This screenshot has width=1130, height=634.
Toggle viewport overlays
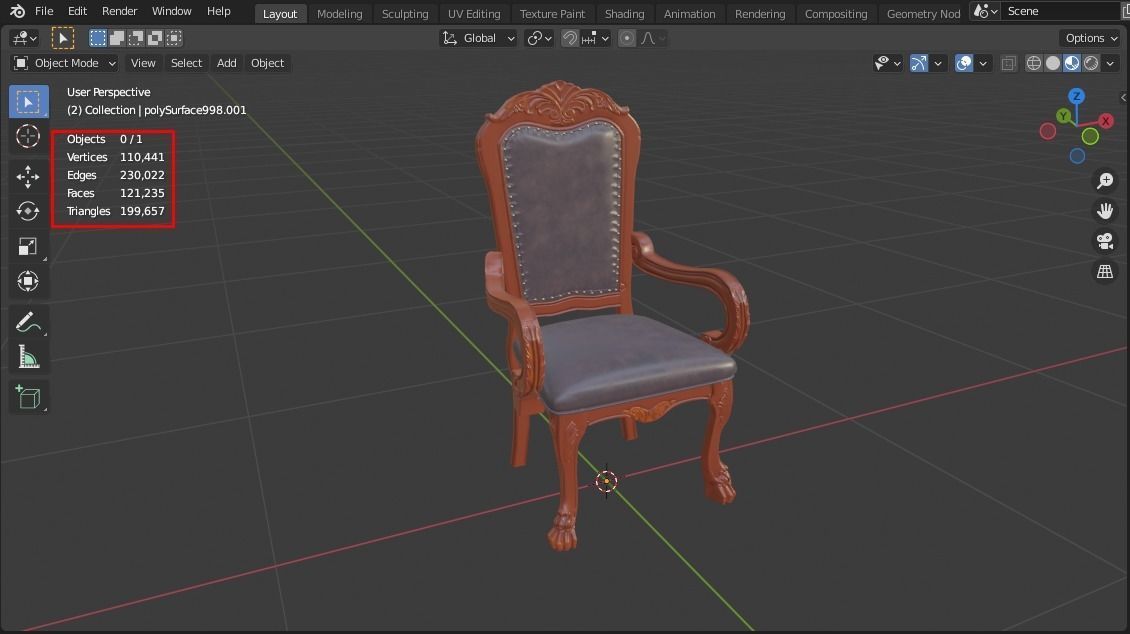964,63
